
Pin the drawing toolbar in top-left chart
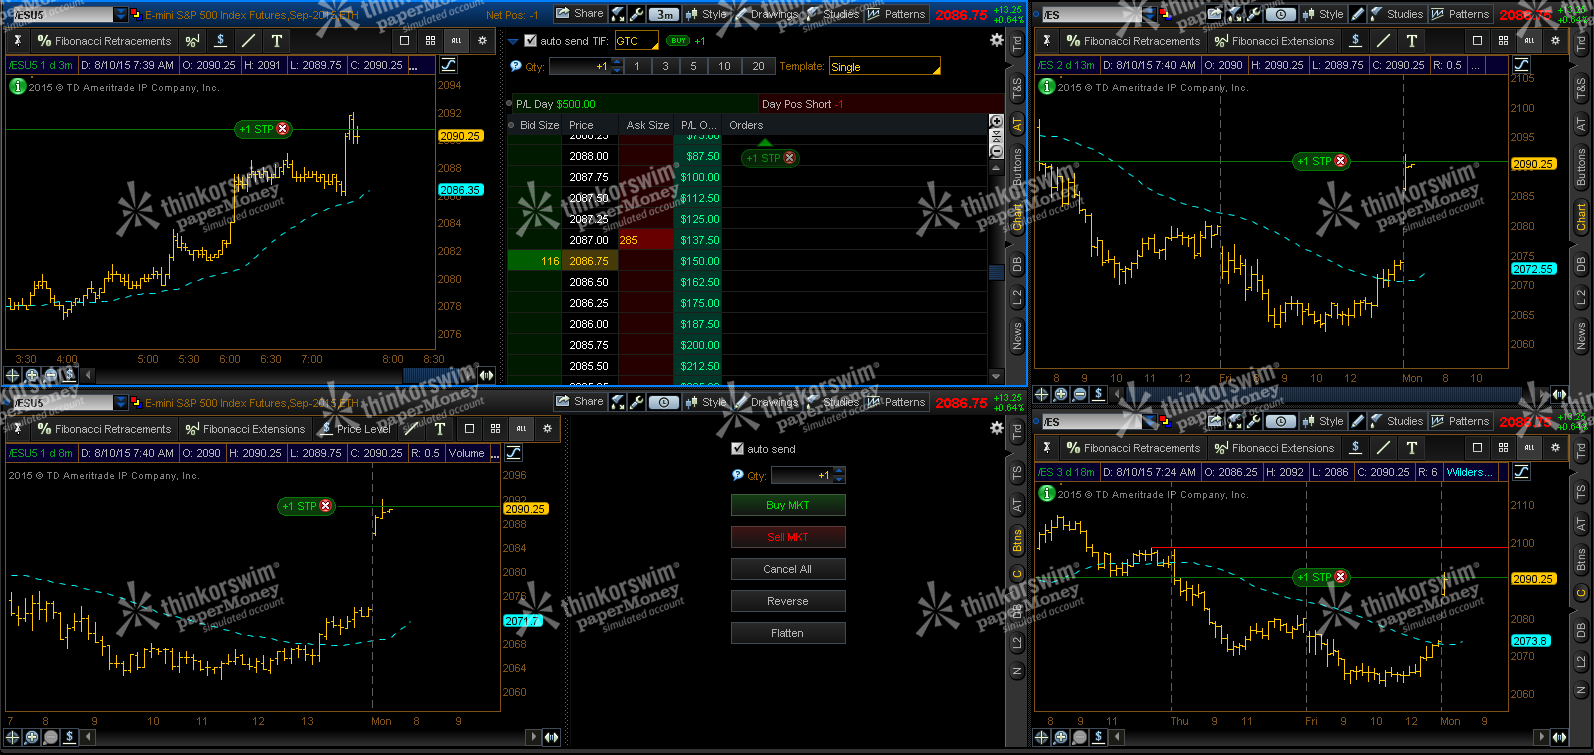[x=17, y=41]
